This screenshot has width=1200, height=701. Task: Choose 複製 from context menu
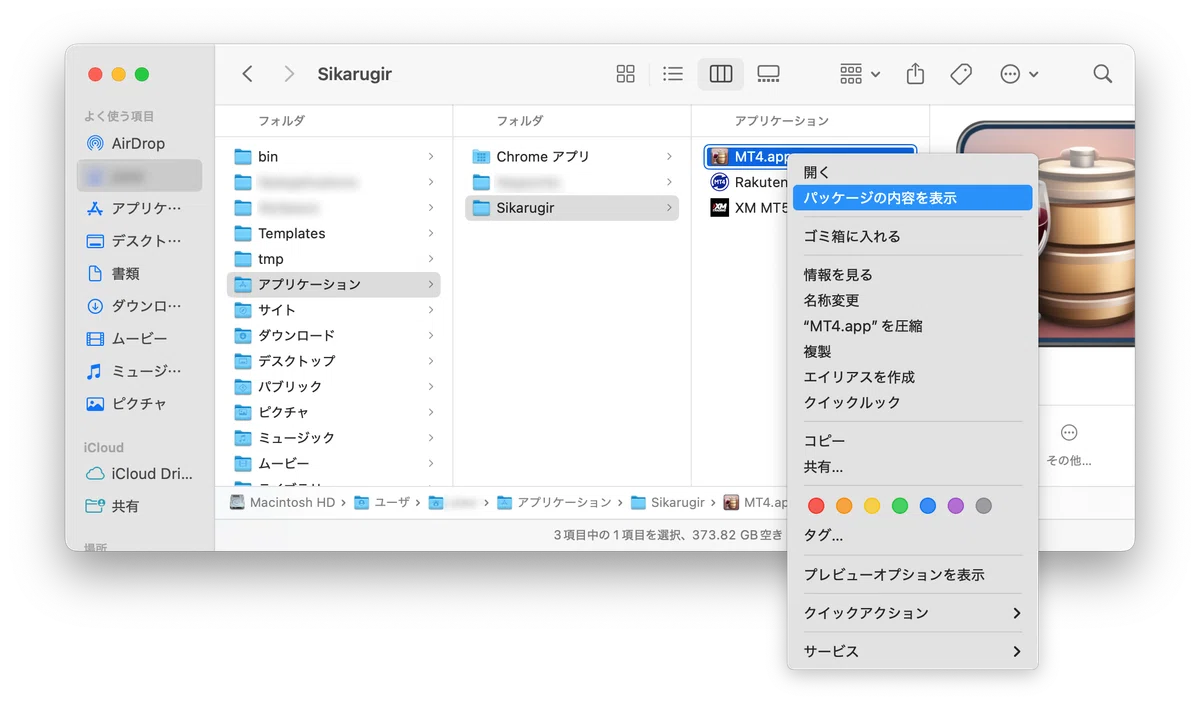pyautogui.click(x=912, y=352)
